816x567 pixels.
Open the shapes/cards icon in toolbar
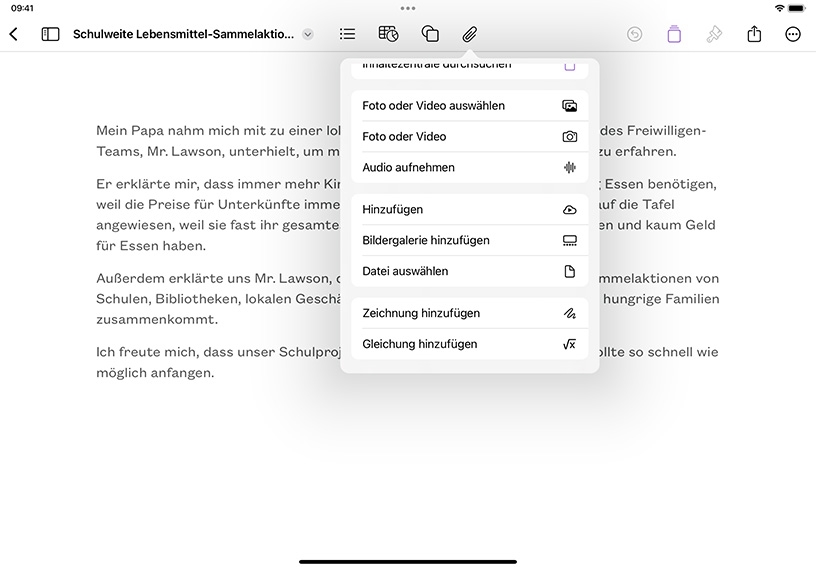(430, 34)
